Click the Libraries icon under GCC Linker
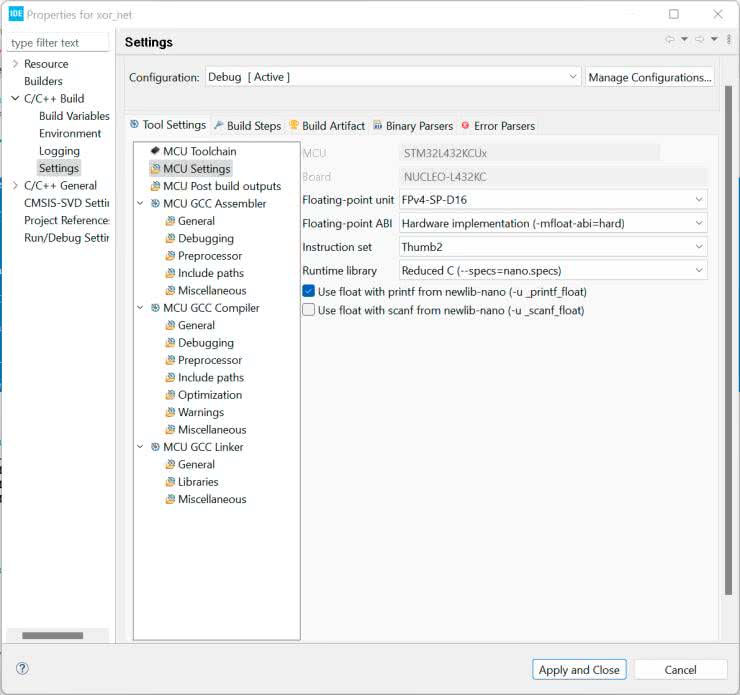The height and width of the screenshot is (695, 740). tap(170, 482)
